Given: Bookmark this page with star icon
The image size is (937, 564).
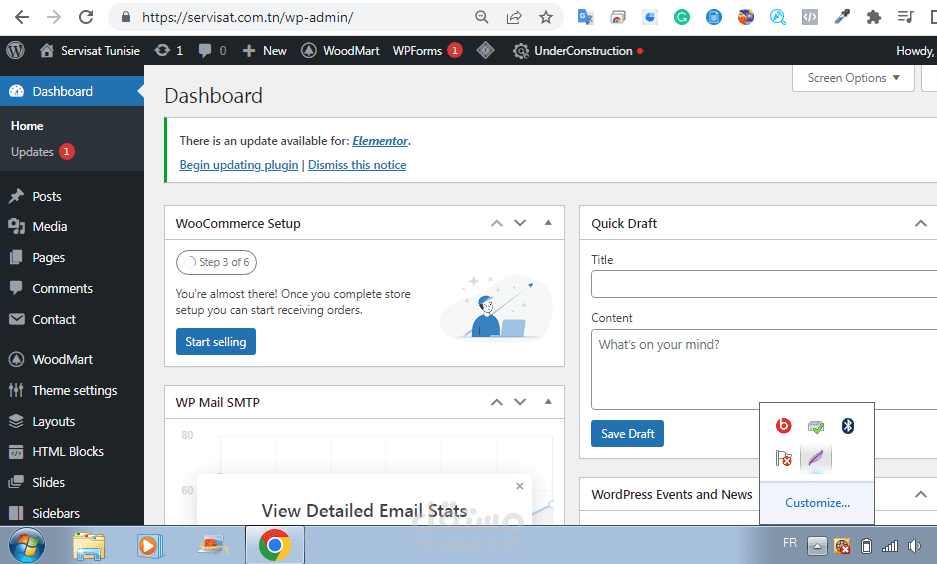Looking at the screenshot, I should click(546, 17).
